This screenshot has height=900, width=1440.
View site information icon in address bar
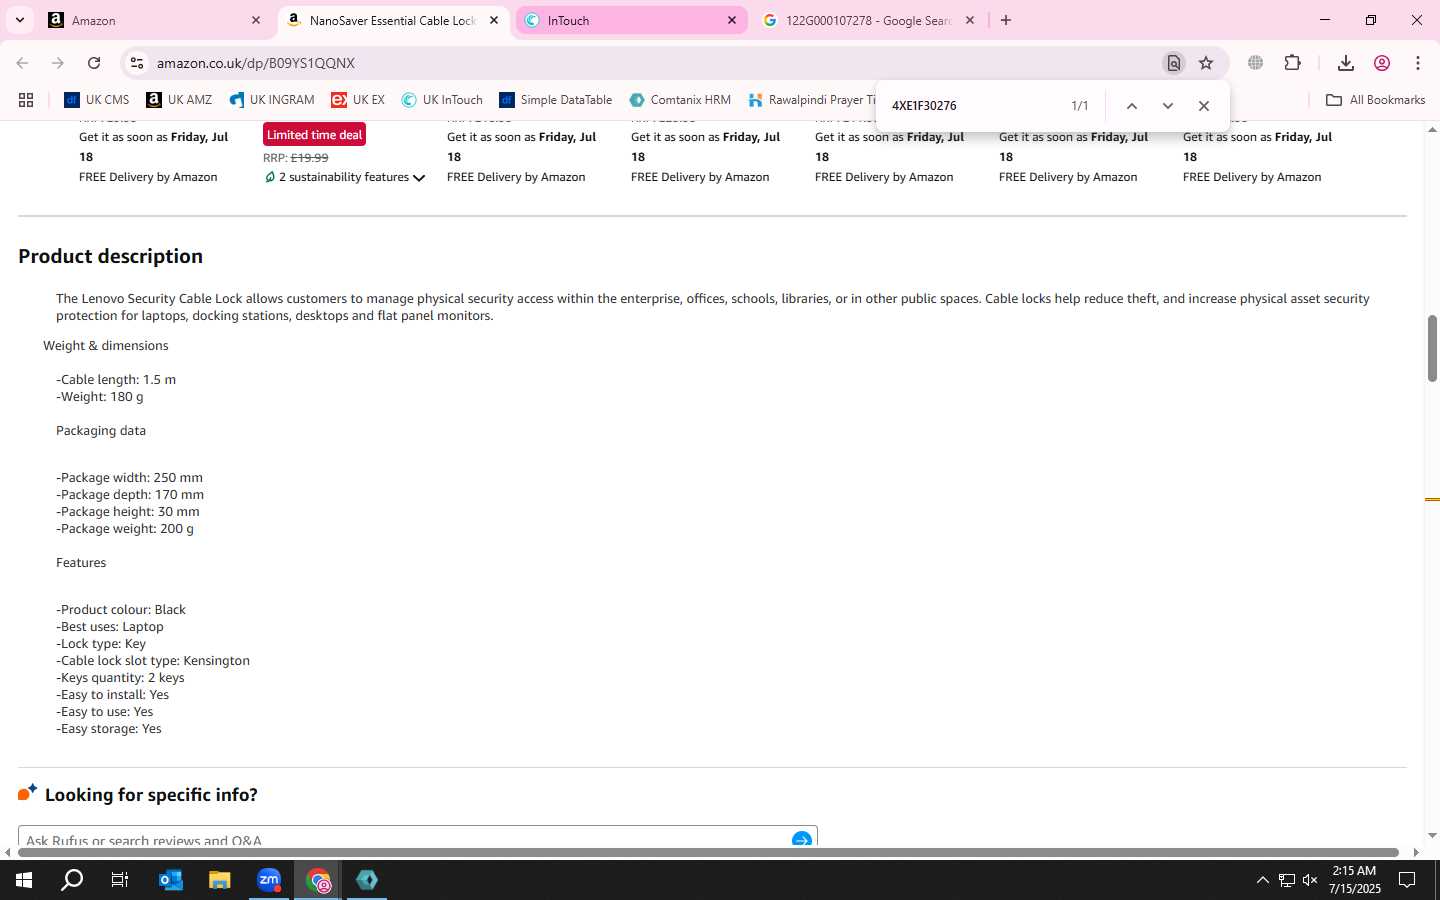click(137, 63)
